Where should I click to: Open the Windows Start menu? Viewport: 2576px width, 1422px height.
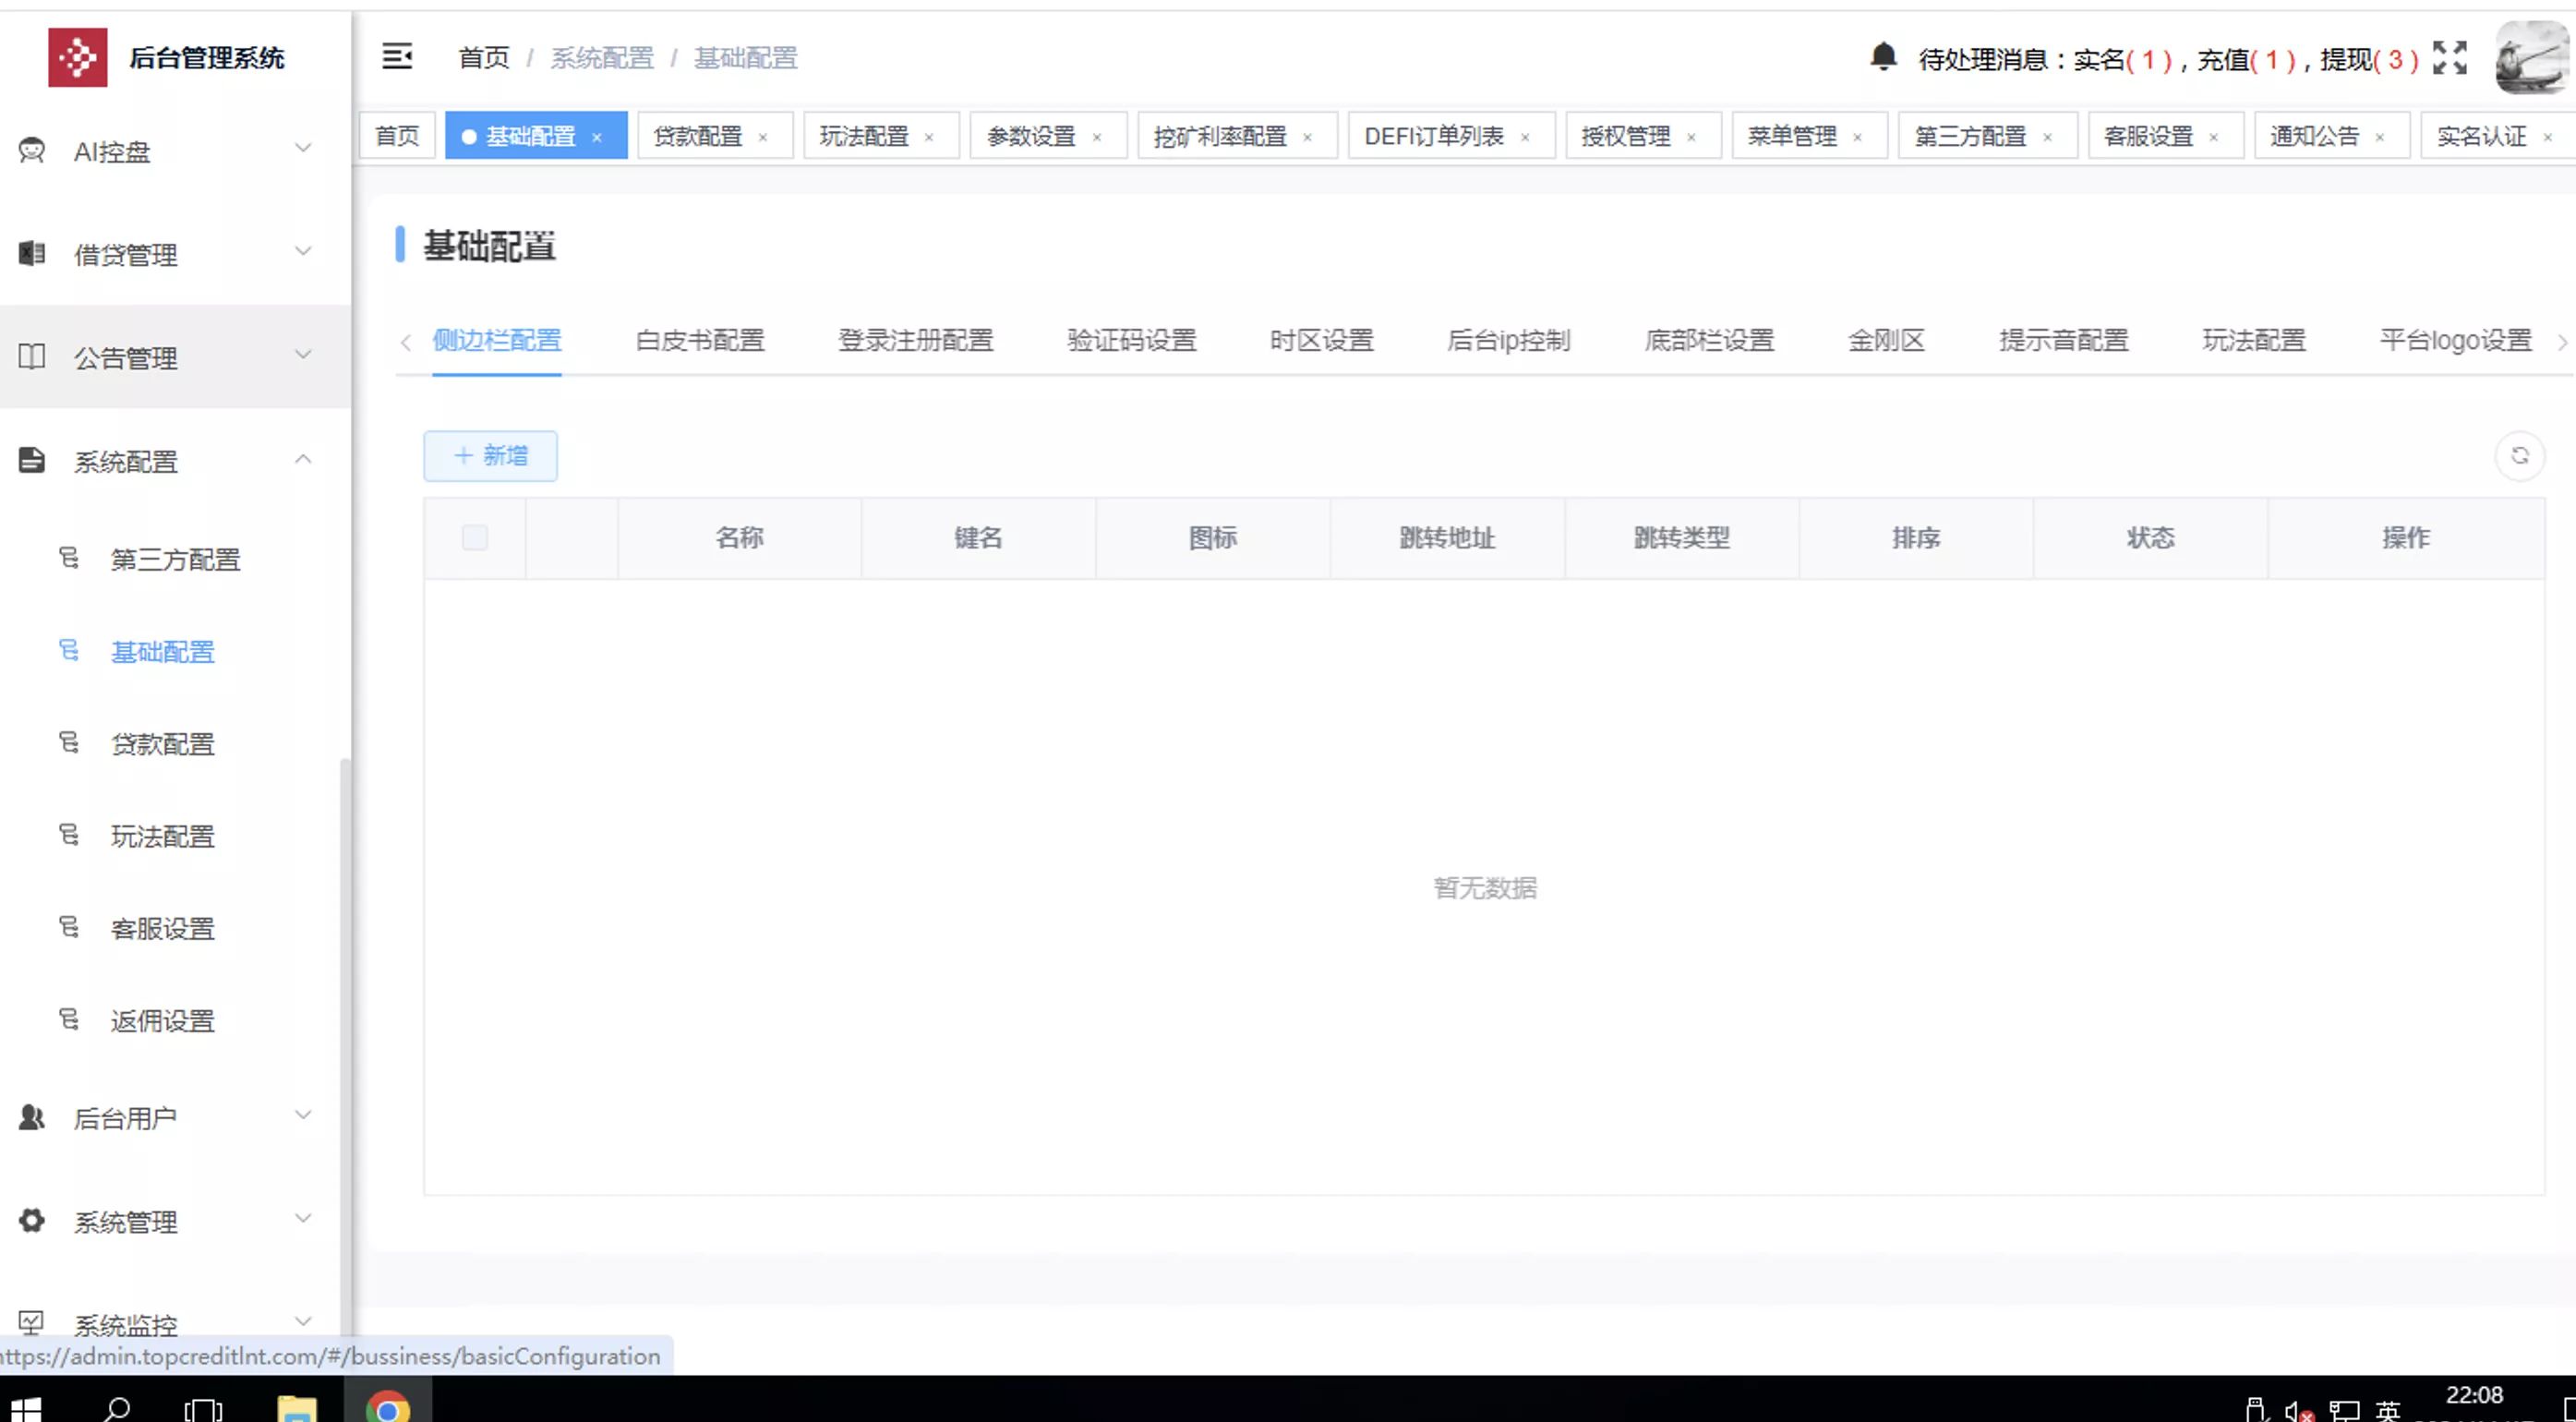[x=25, y=1409]
